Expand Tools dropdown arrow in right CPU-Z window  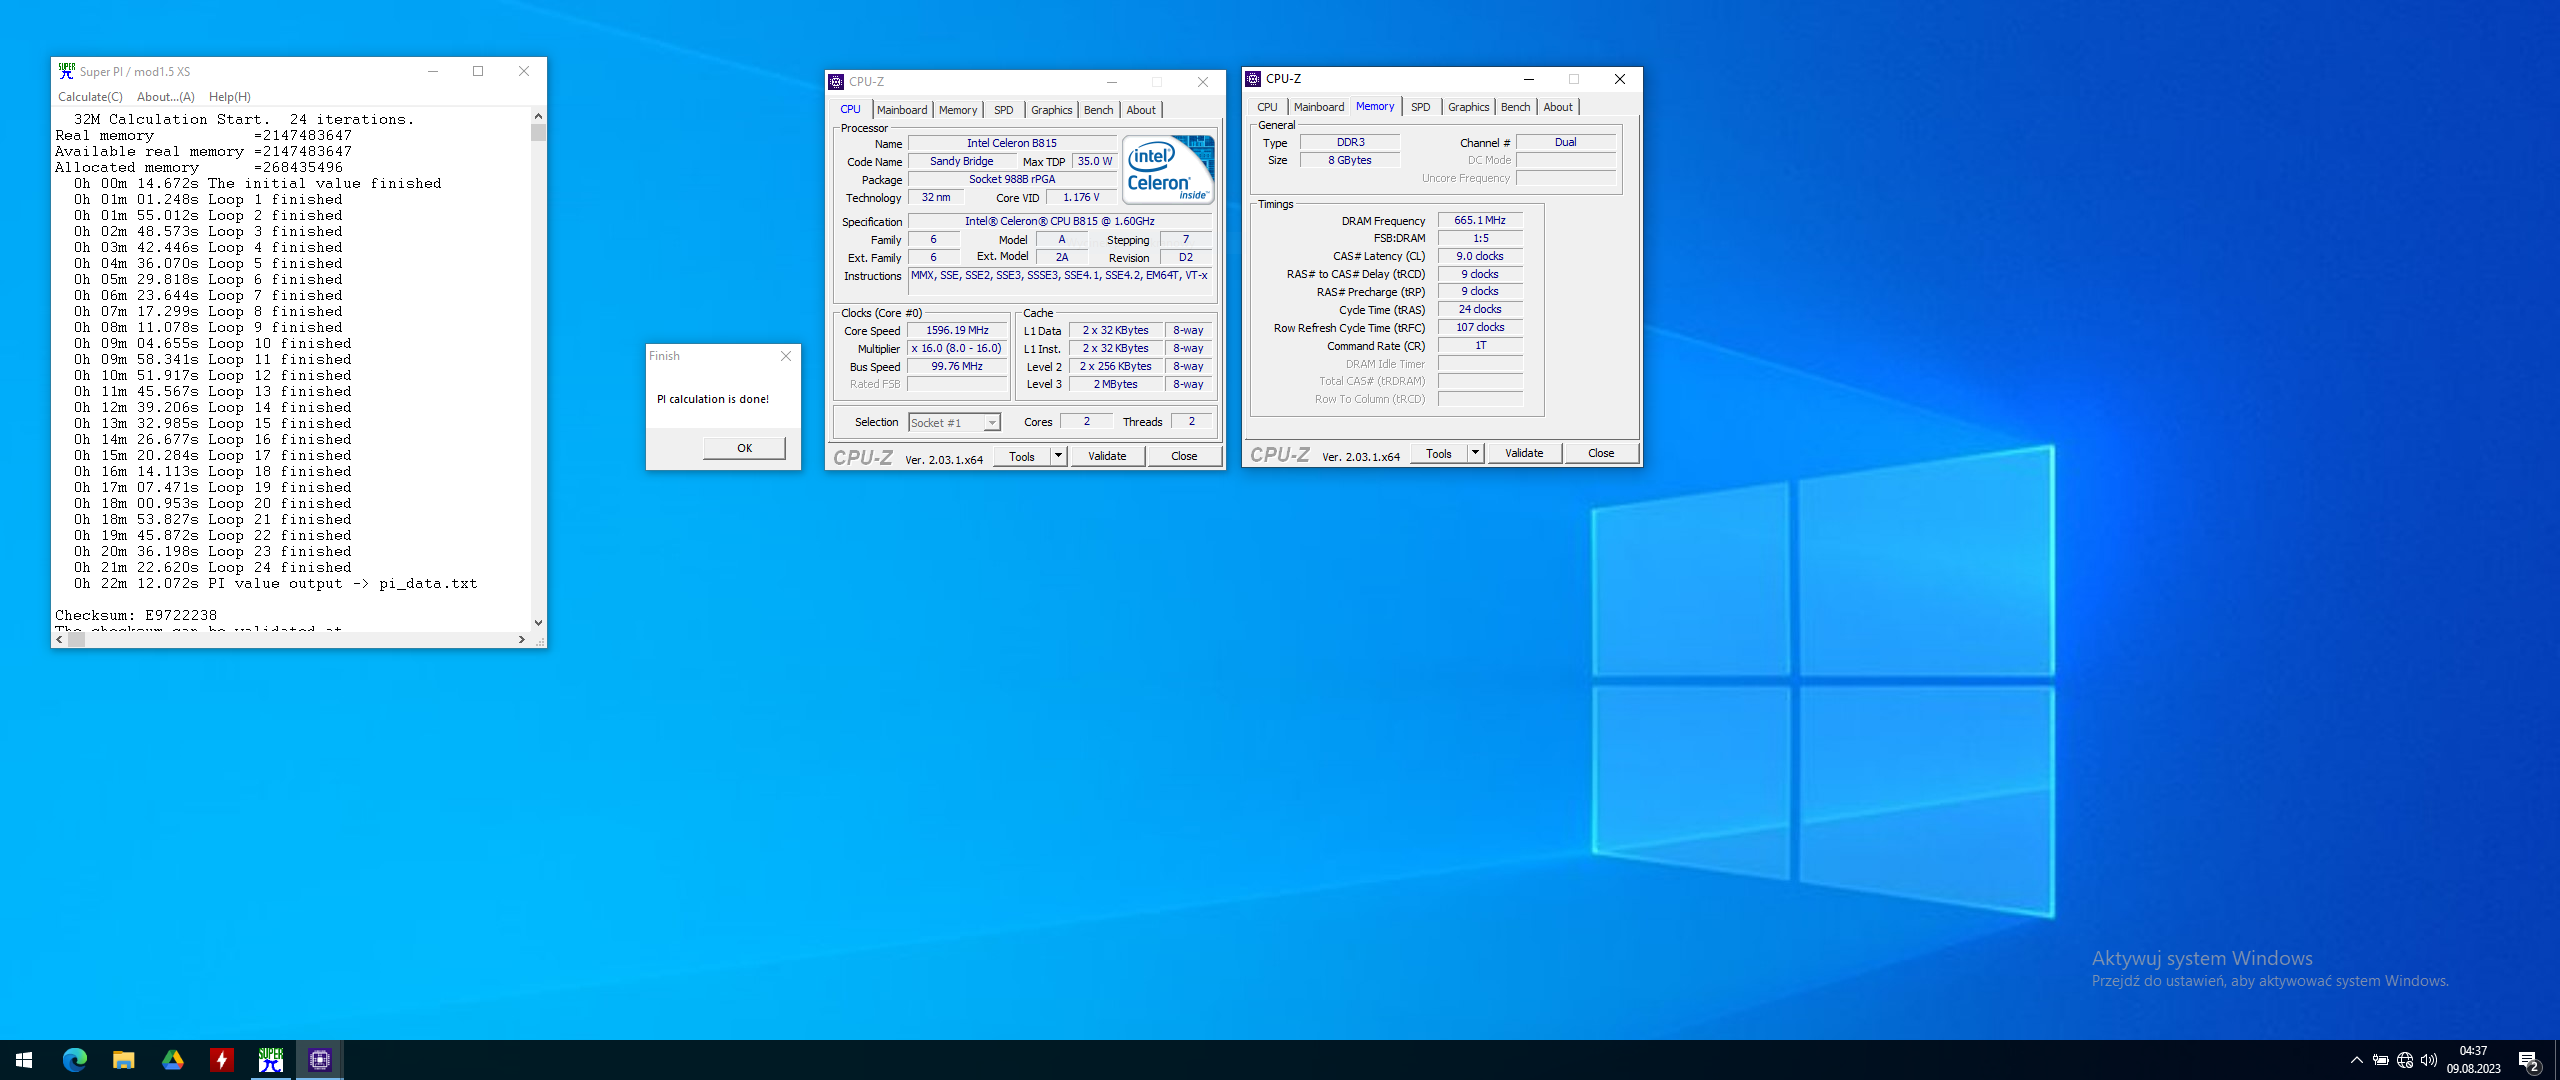(1476, 453)
